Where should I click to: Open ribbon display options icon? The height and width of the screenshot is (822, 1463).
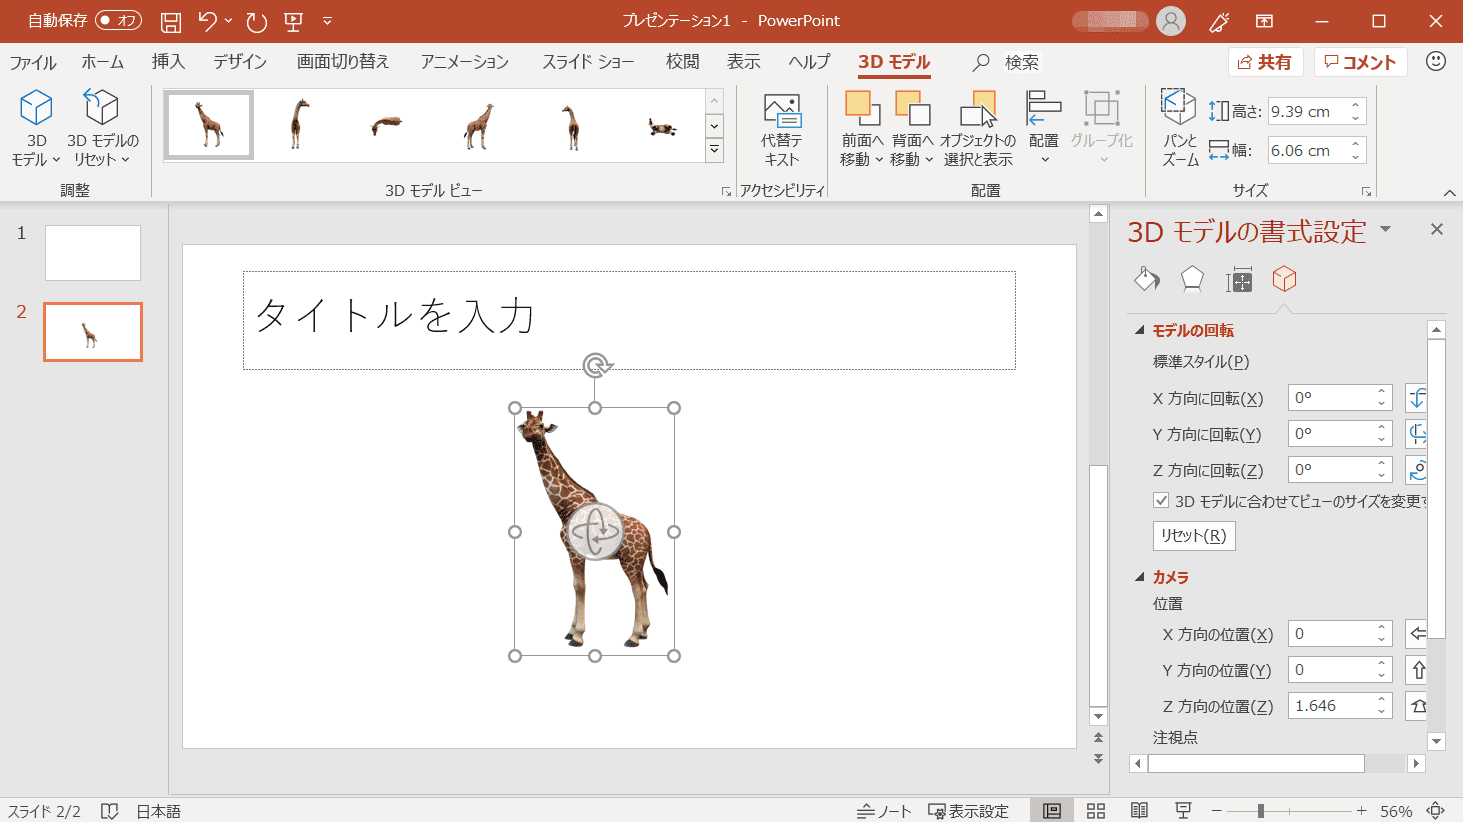point(1265,21)
